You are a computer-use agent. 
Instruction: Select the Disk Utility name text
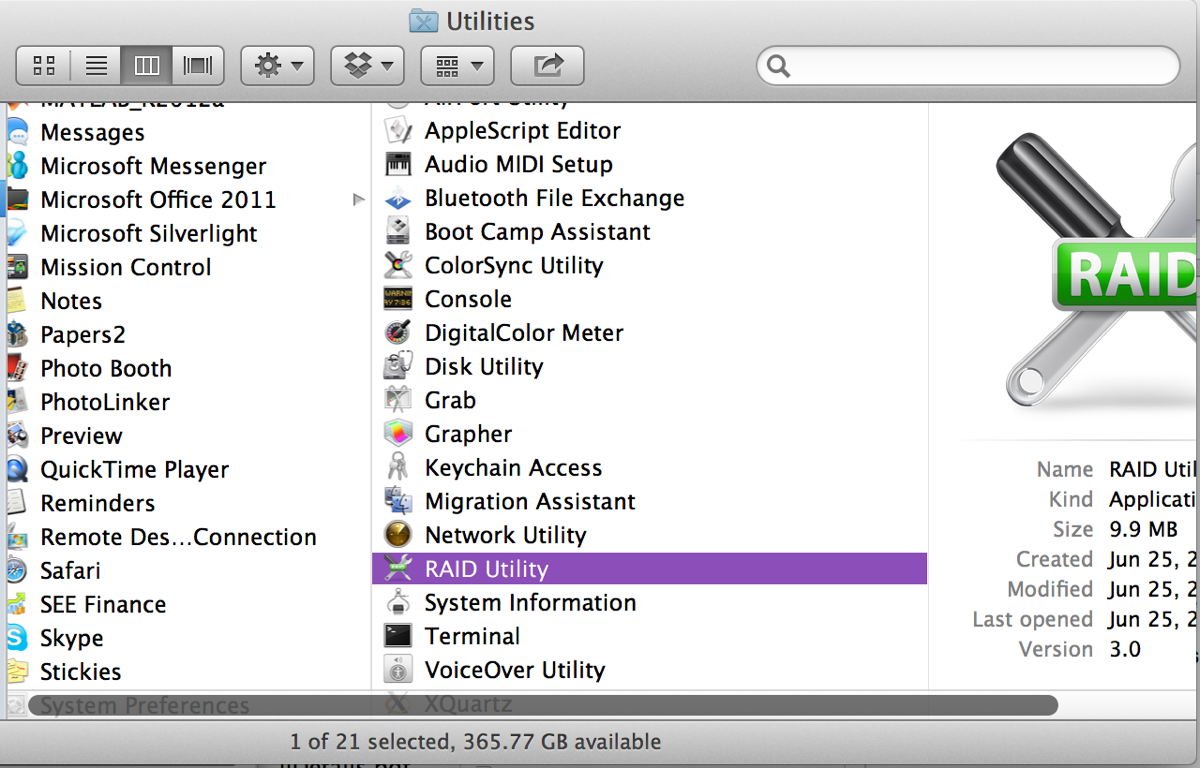coord(484,367)
